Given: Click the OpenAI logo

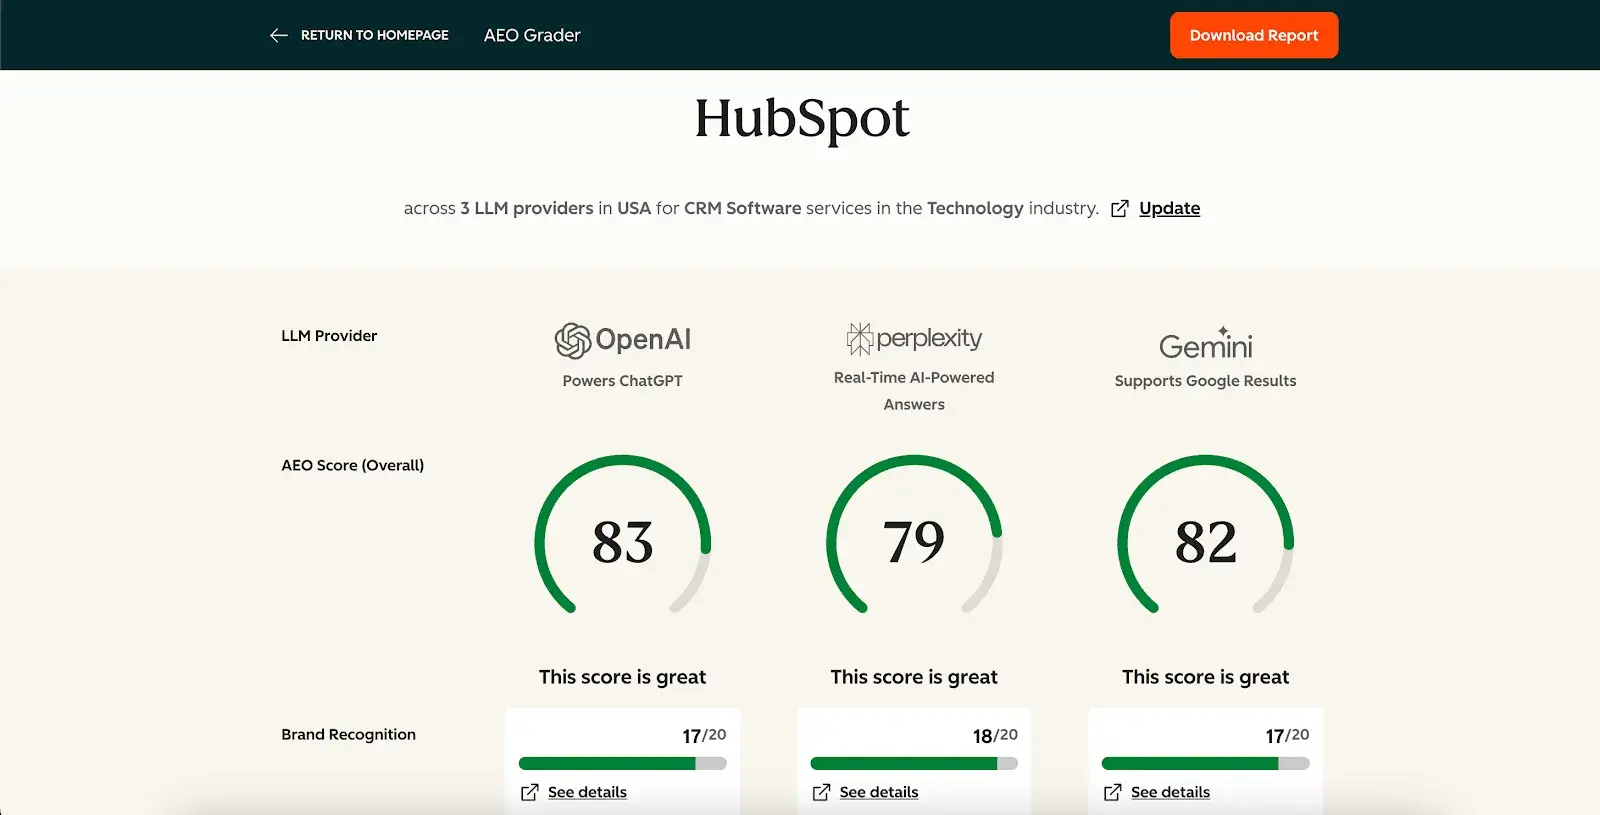Looking at the screenshot, I should coord(622,340).
